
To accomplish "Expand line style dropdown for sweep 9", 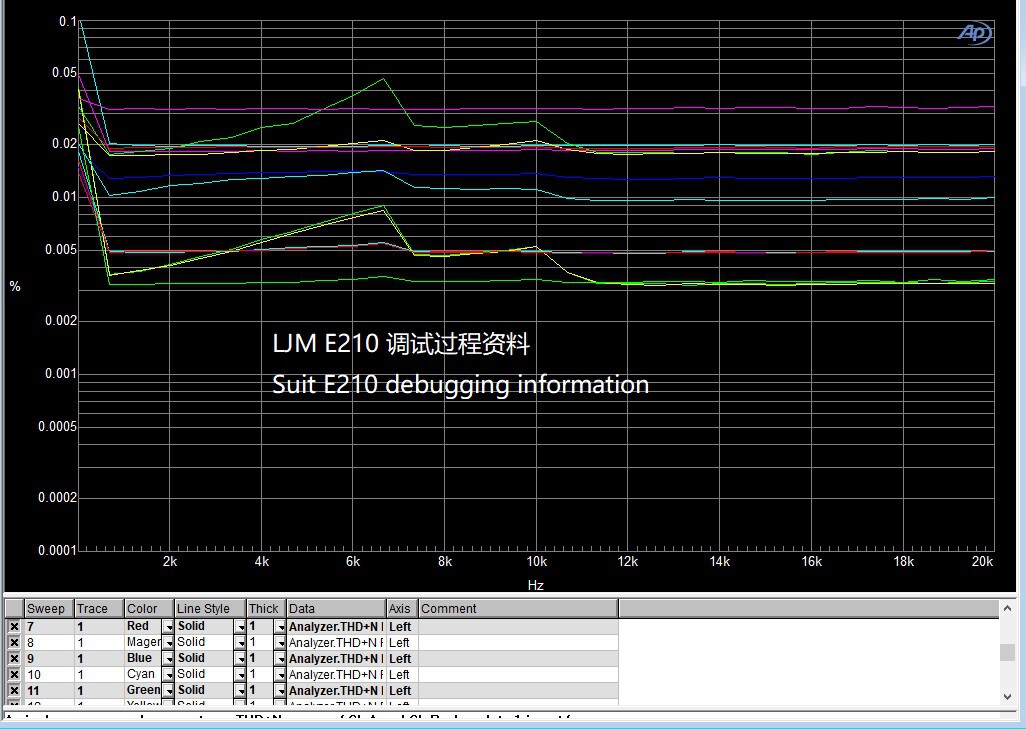I will click(x=240, y=659).
